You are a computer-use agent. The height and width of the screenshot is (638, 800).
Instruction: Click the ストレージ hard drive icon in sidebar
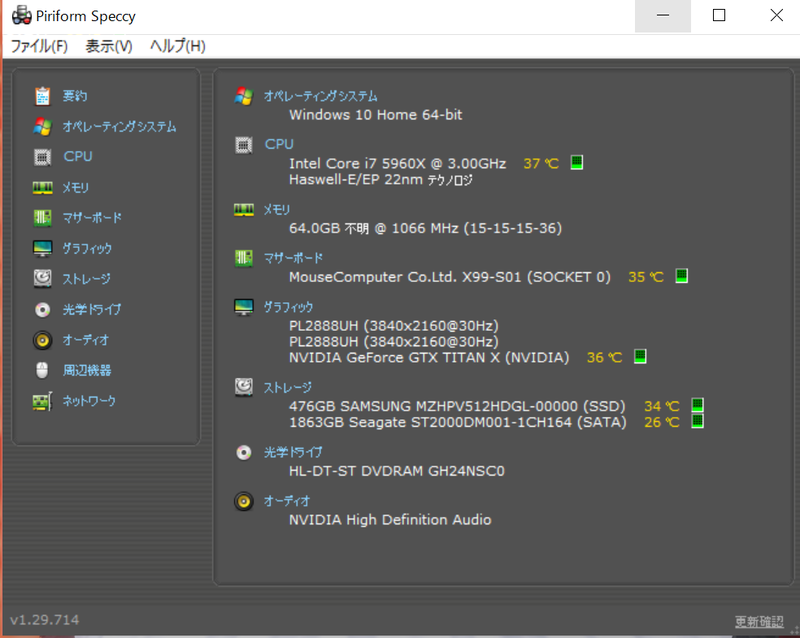pyautogui.click(x=42, y=279)
